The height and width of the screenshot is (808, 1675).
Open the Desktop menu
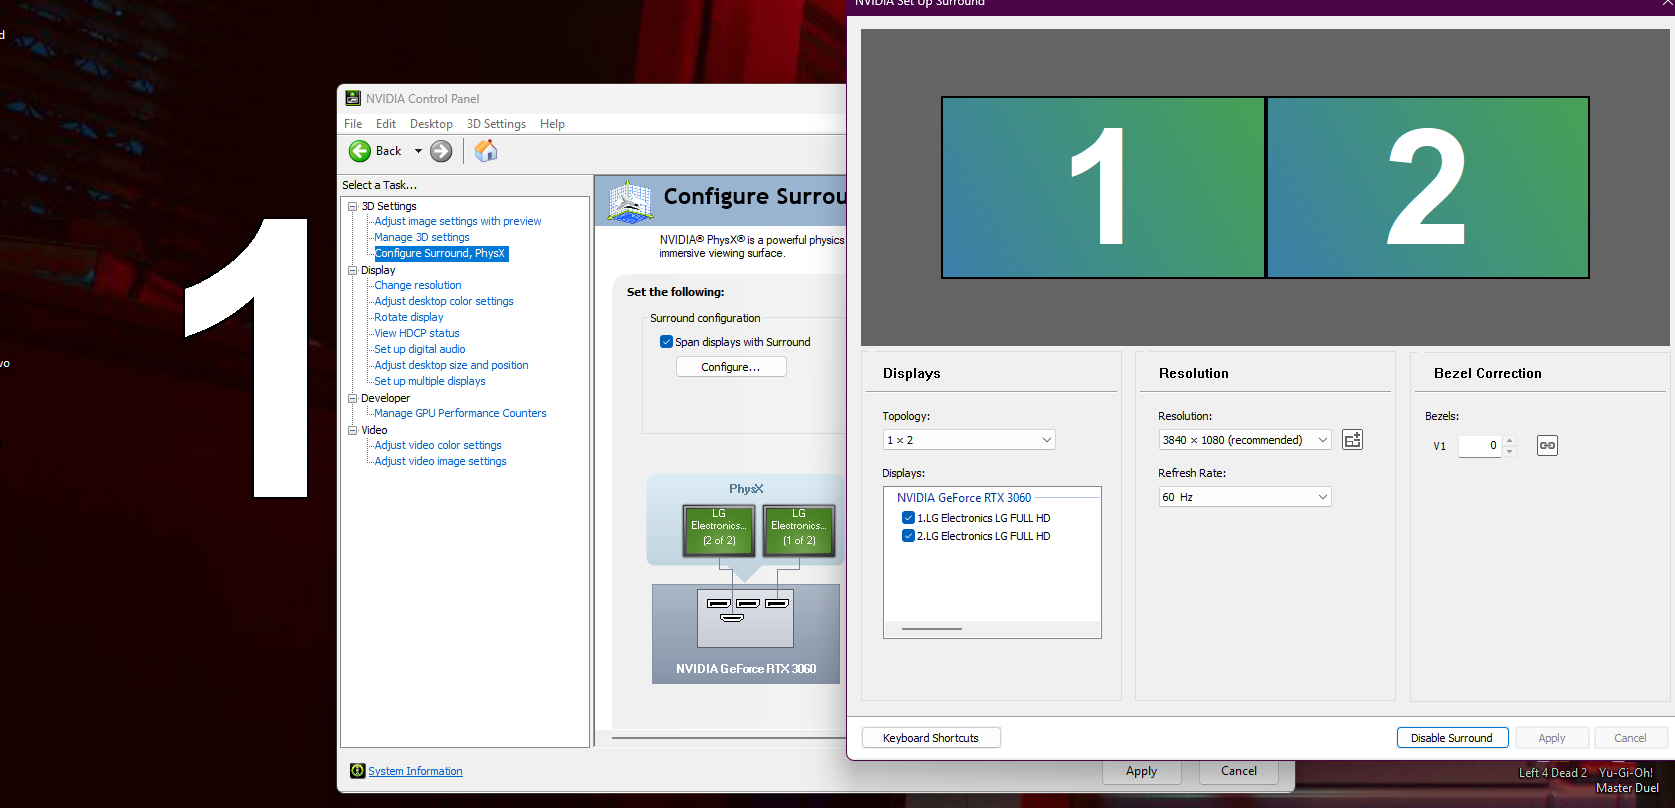pos(431,124)
